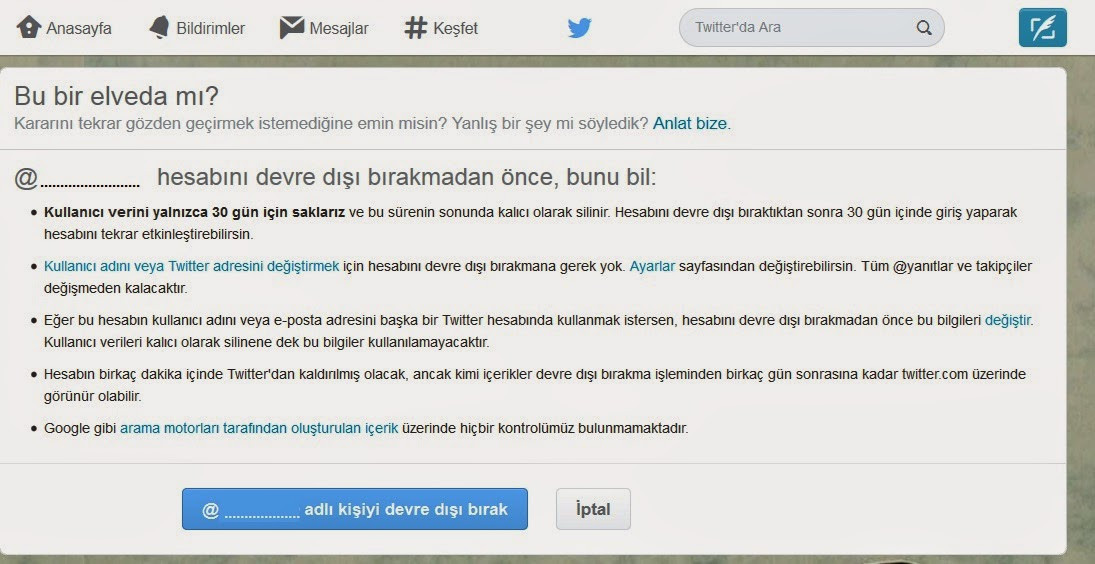Open arama motorları tarafından oluşturulan içerik link
This screenshot has height=564, width=1095.
coord(259,429)
